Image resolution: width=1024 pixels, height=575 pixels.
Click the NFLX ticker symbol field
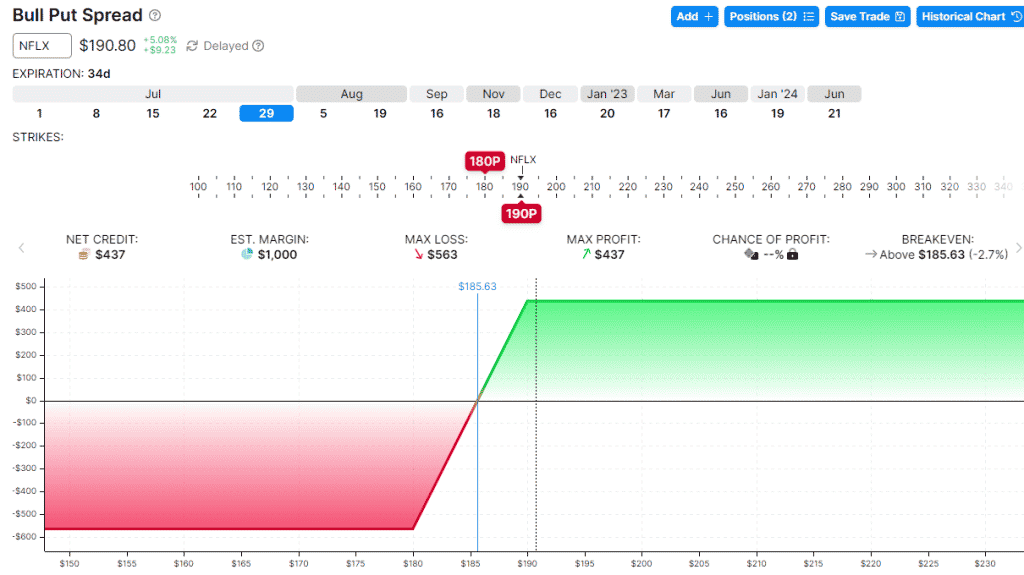(x=42, y=46)
